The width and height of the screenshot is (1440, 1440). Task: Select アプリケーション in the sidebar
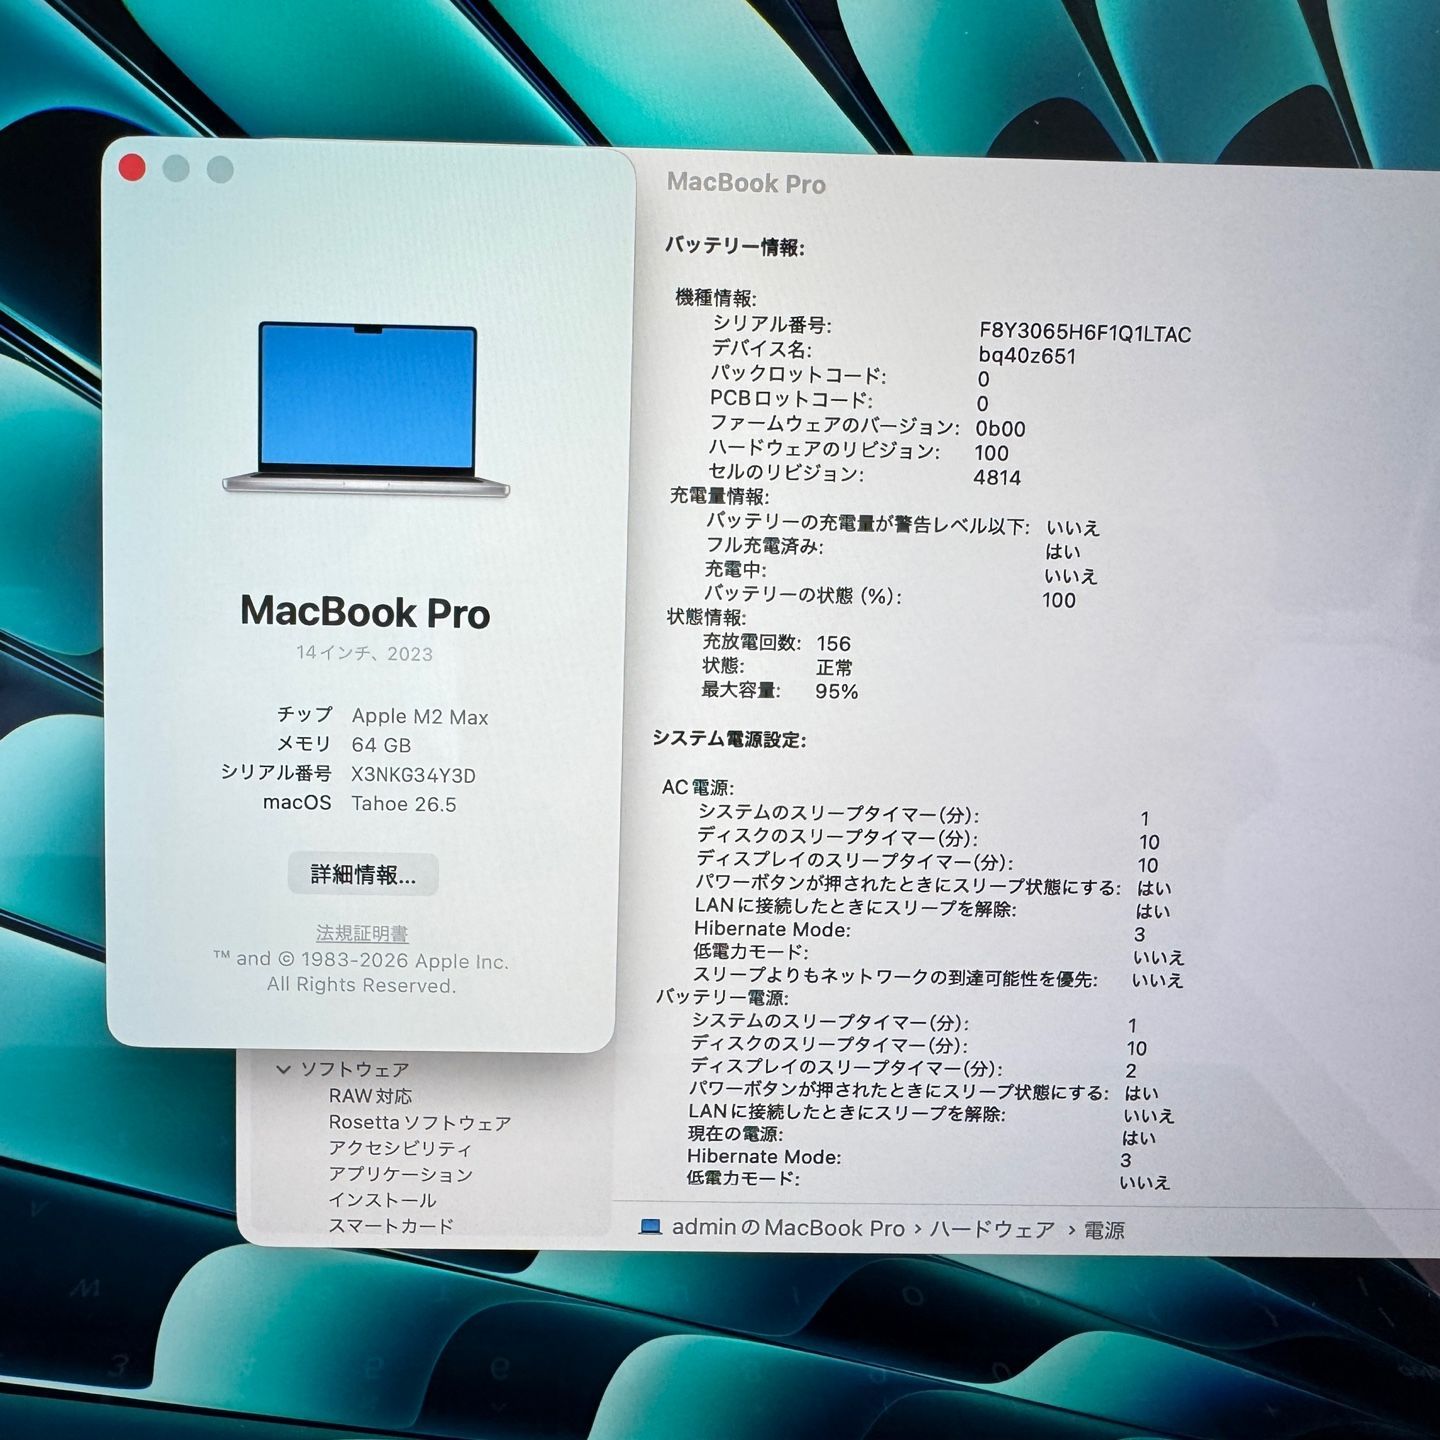[x=401, y=1174]
